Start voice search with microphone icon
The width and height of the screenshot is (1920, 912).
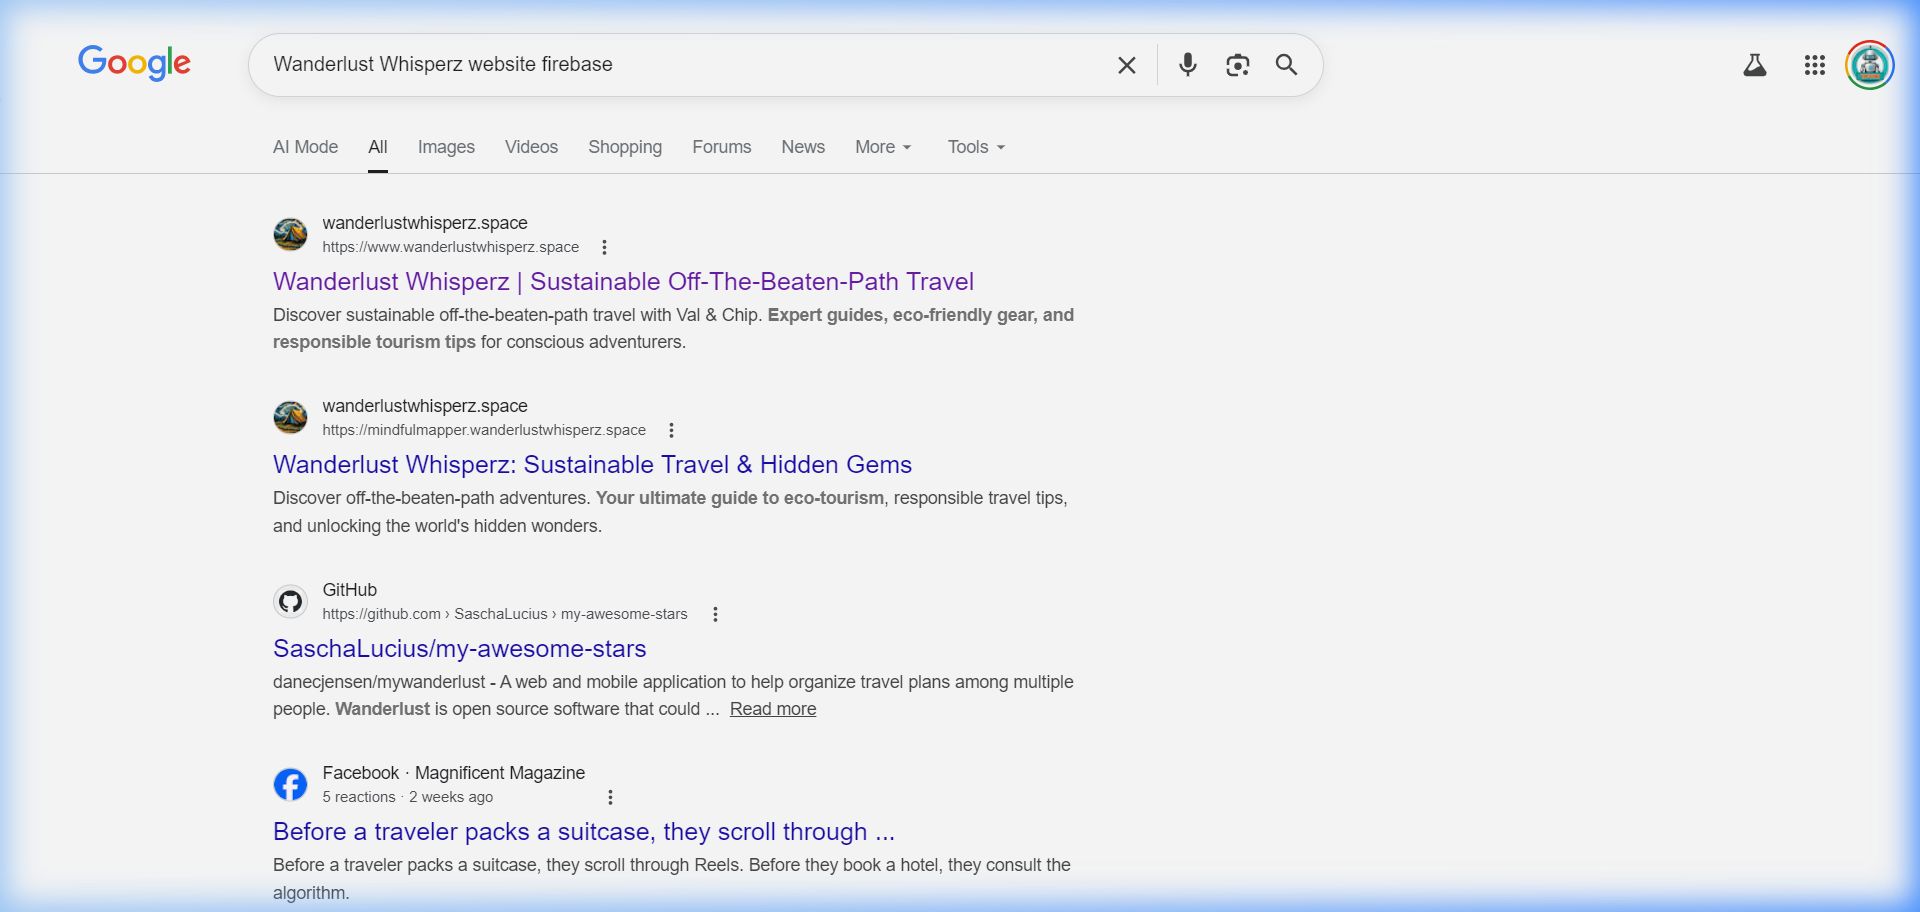coord(1187,65)
